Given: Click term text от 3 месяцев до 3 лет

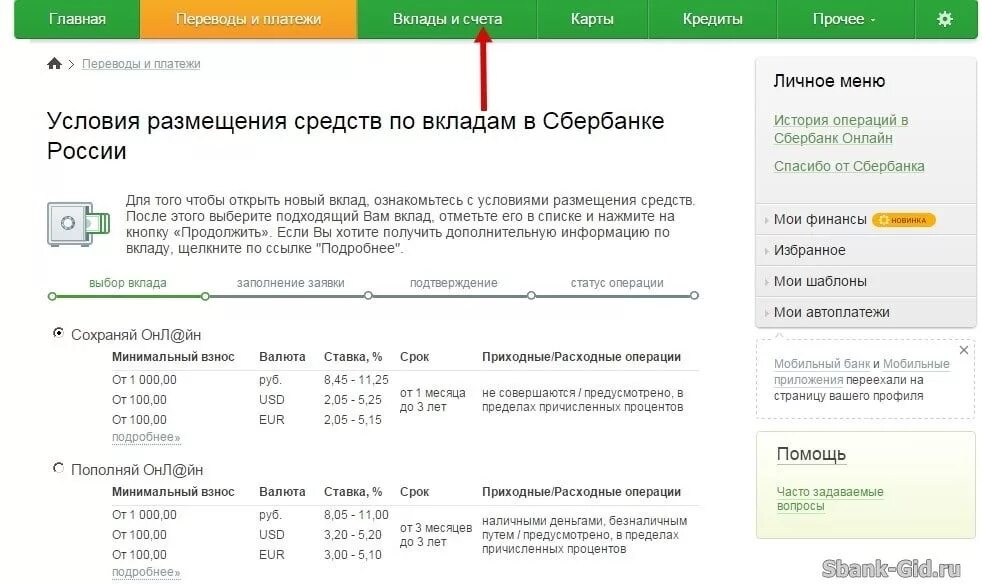Looking at the screenshot, I should click(x=436, y=534).
